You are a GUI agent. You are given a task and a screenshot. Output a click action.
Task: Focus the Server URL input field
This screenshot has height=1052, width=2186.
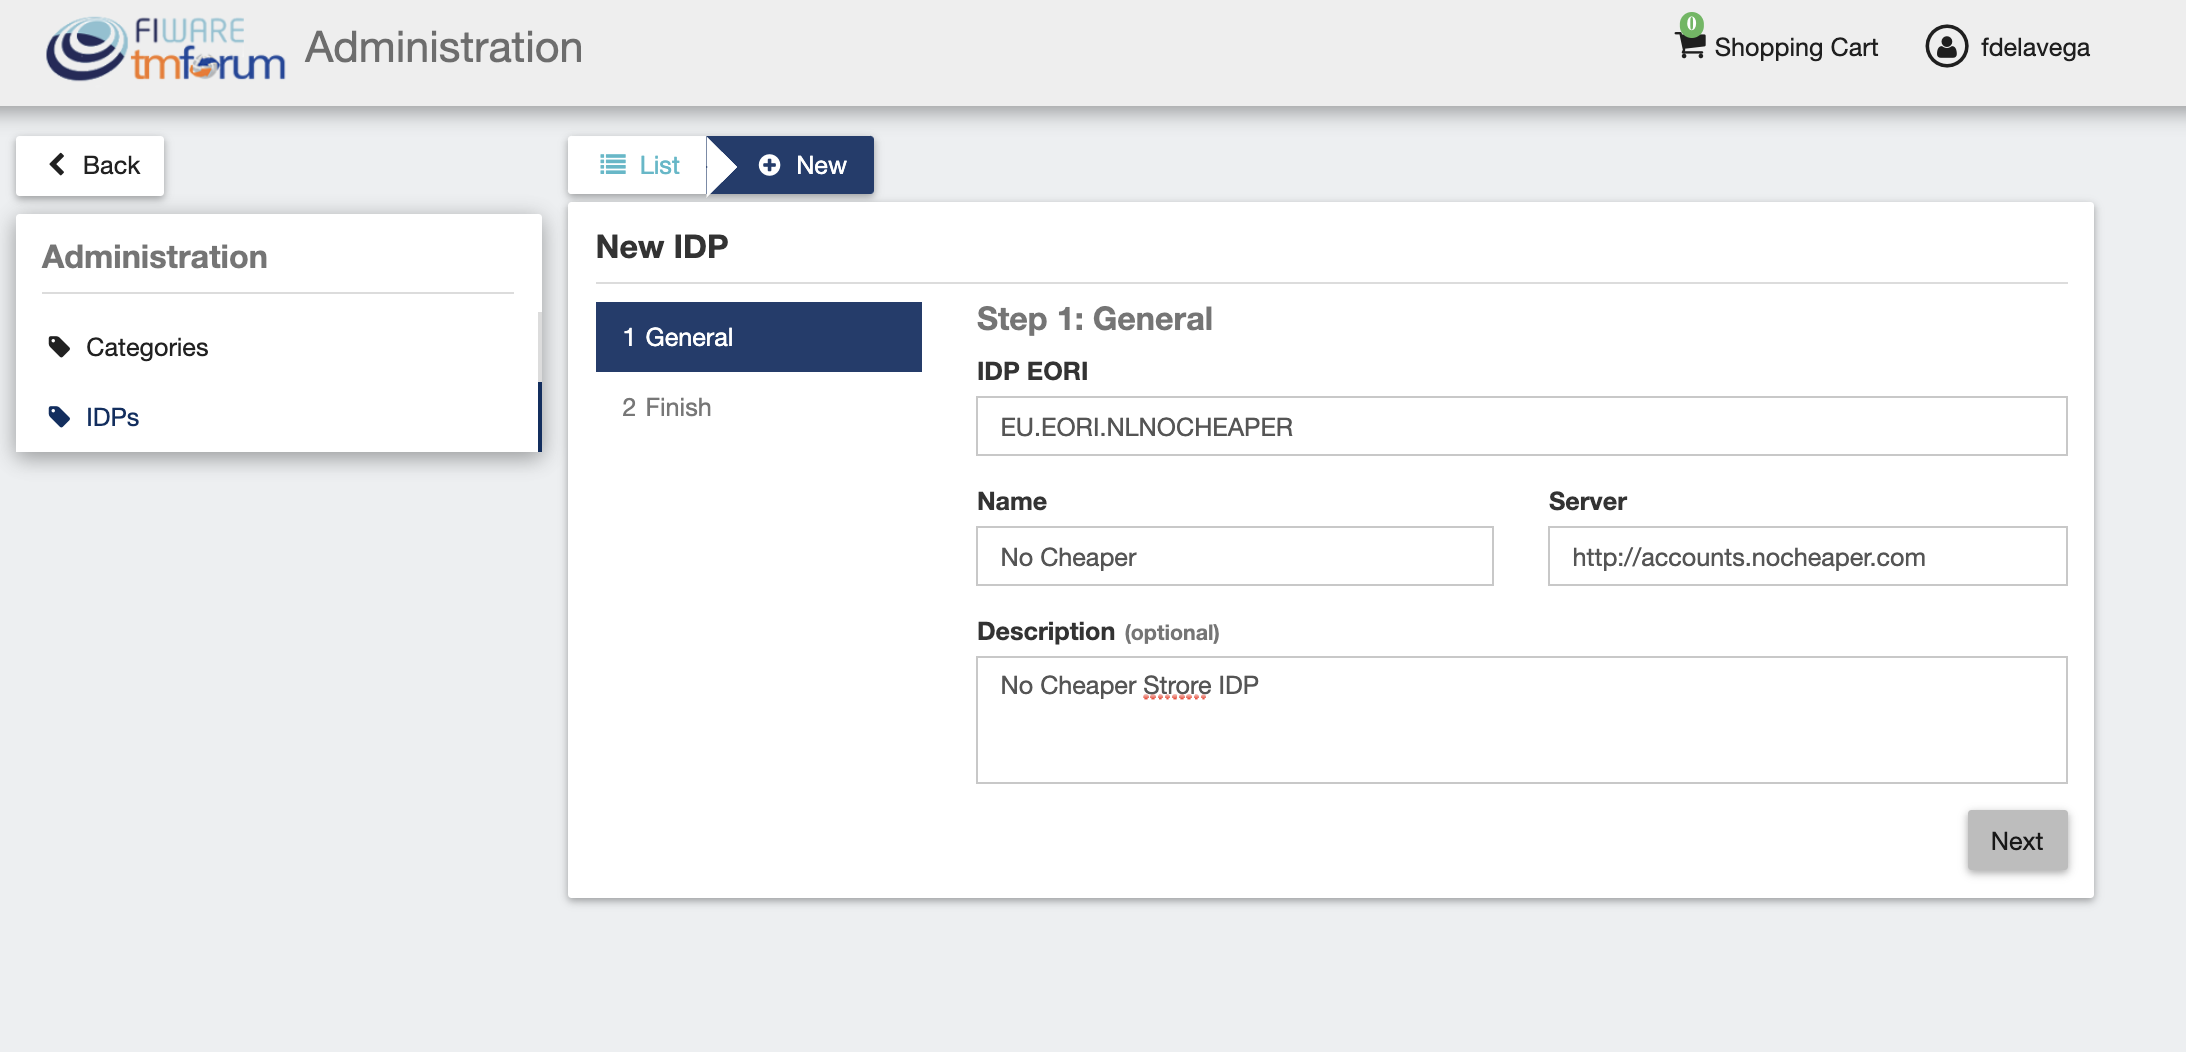[1808, 557]
